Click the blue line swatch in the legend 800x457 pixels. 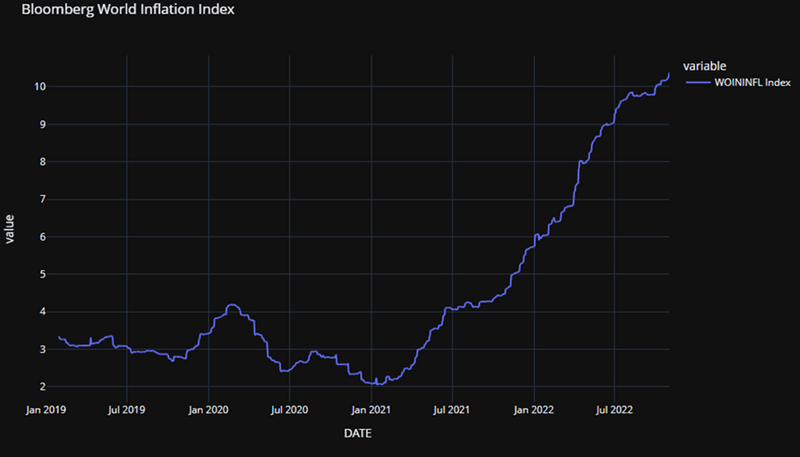click(x=693, y=83)
